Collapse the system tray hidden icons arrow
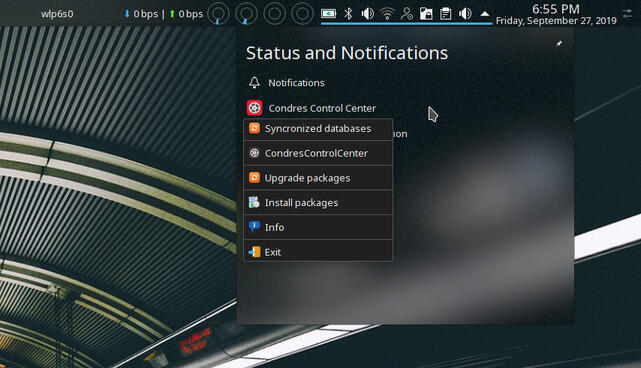Viewport: 641px width, 368px height. (x=484, y=14)
